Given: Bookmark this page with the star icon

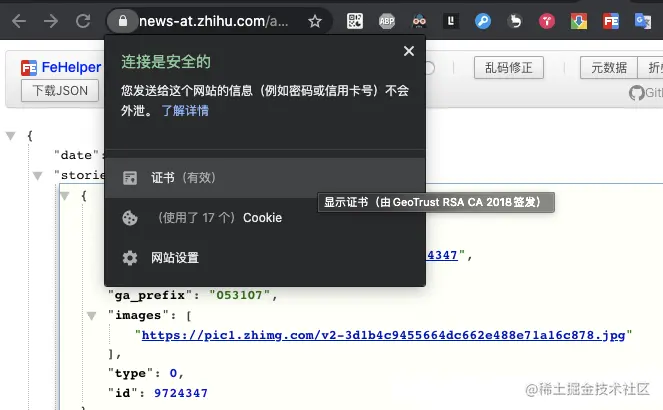Looking at the screenshot, I should [x=315, y=21].
